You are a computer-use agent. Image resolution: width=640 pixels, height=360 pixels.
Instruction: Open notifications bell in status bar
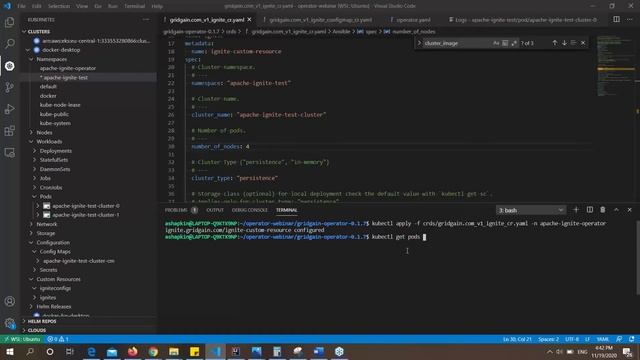(631, 339)
